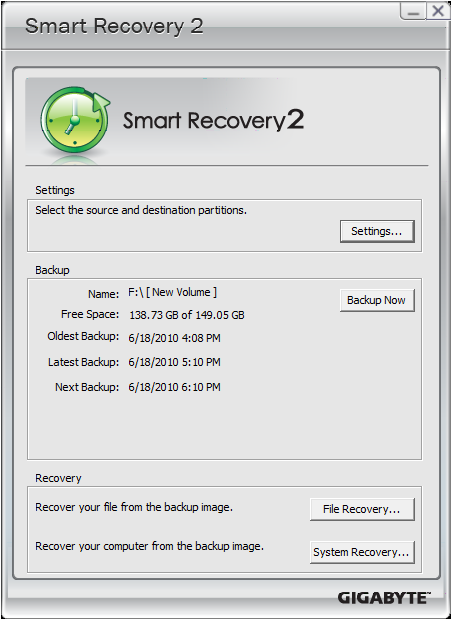Click the GIGABYTE logo
The height and width of the screenshot is (620, 452).
384,597
